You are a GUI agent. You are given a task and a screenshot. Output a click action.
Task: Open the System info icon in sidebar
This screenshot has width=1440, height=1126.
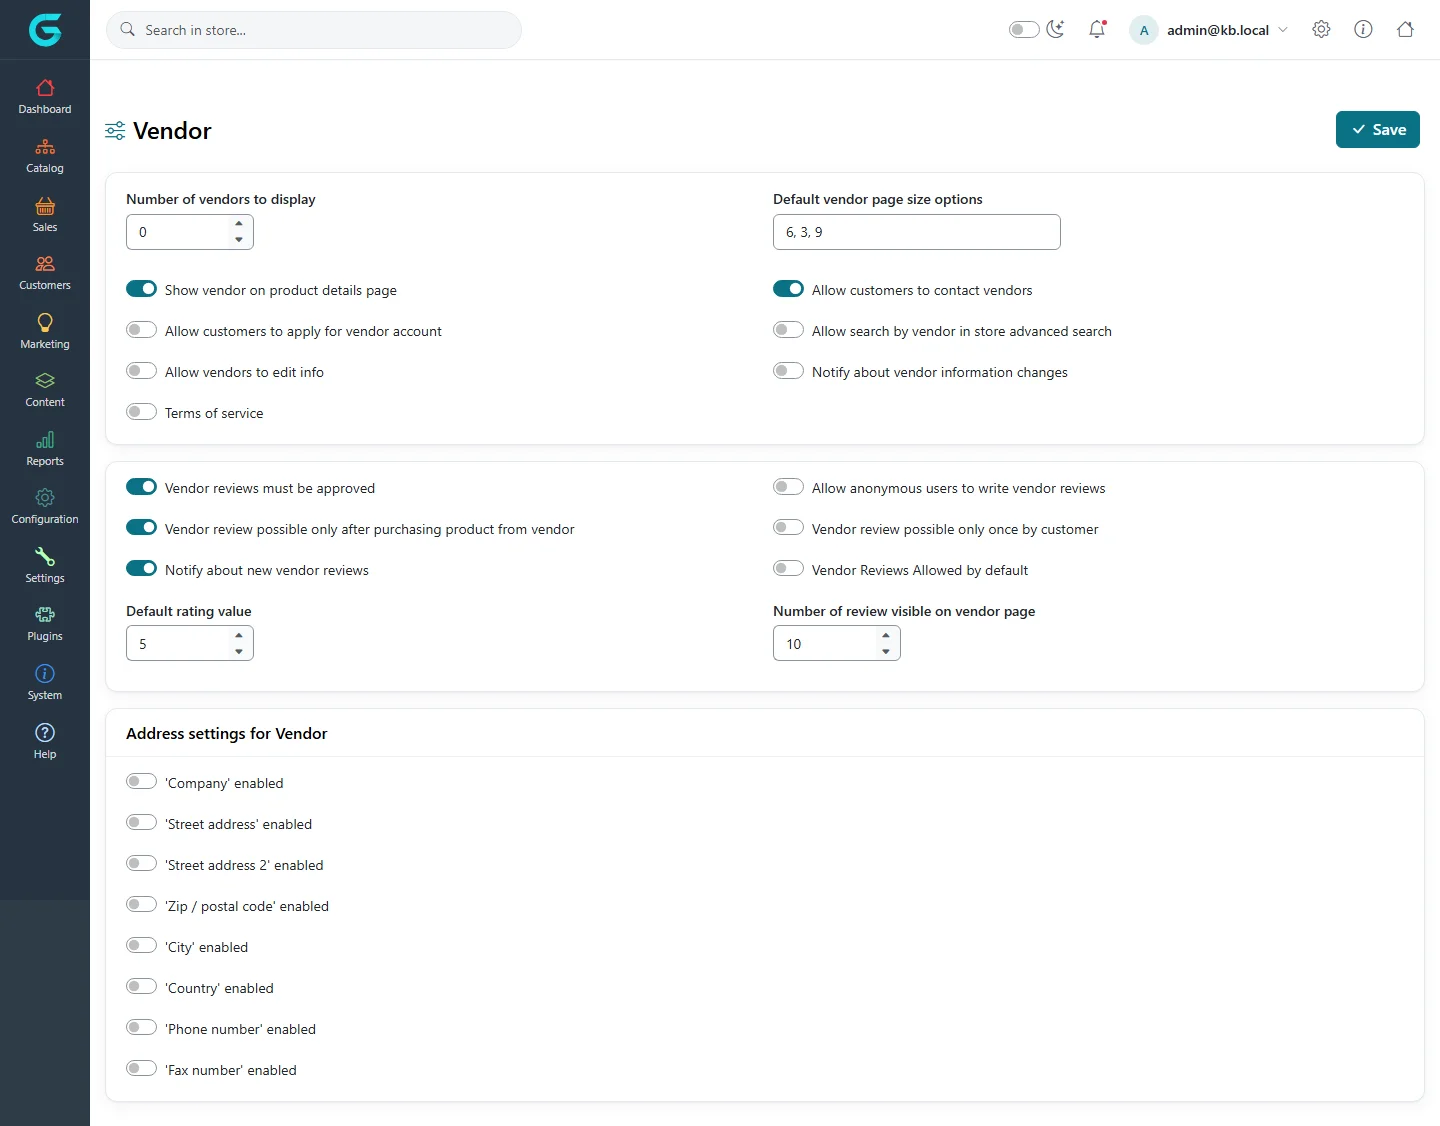pos(45,674)
